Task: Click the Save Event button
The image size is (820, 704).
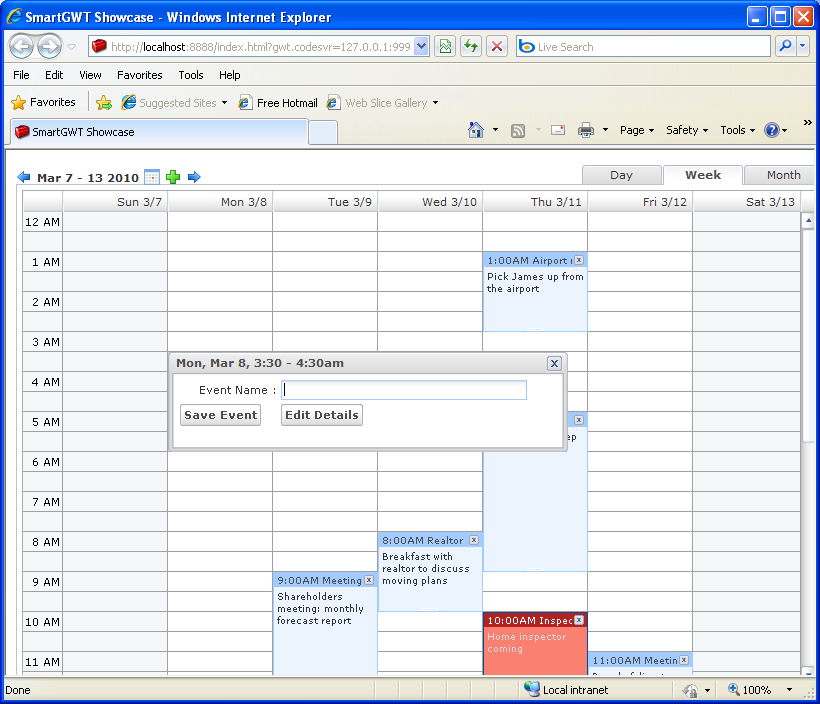Action: [x=221, y=415]
